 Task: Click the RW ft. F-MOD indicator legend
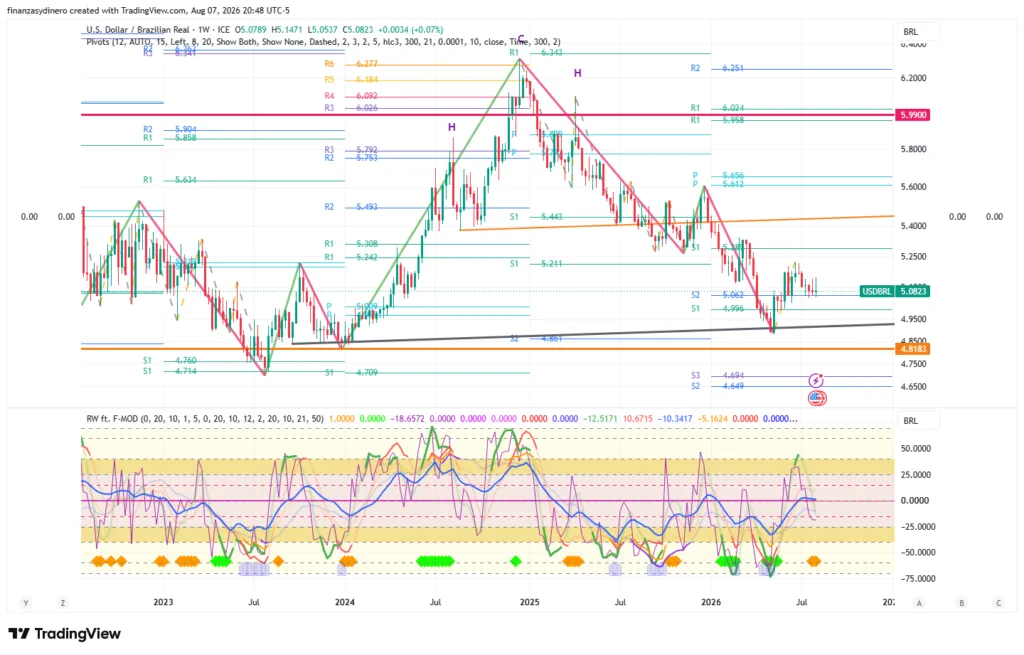[205, 419]
